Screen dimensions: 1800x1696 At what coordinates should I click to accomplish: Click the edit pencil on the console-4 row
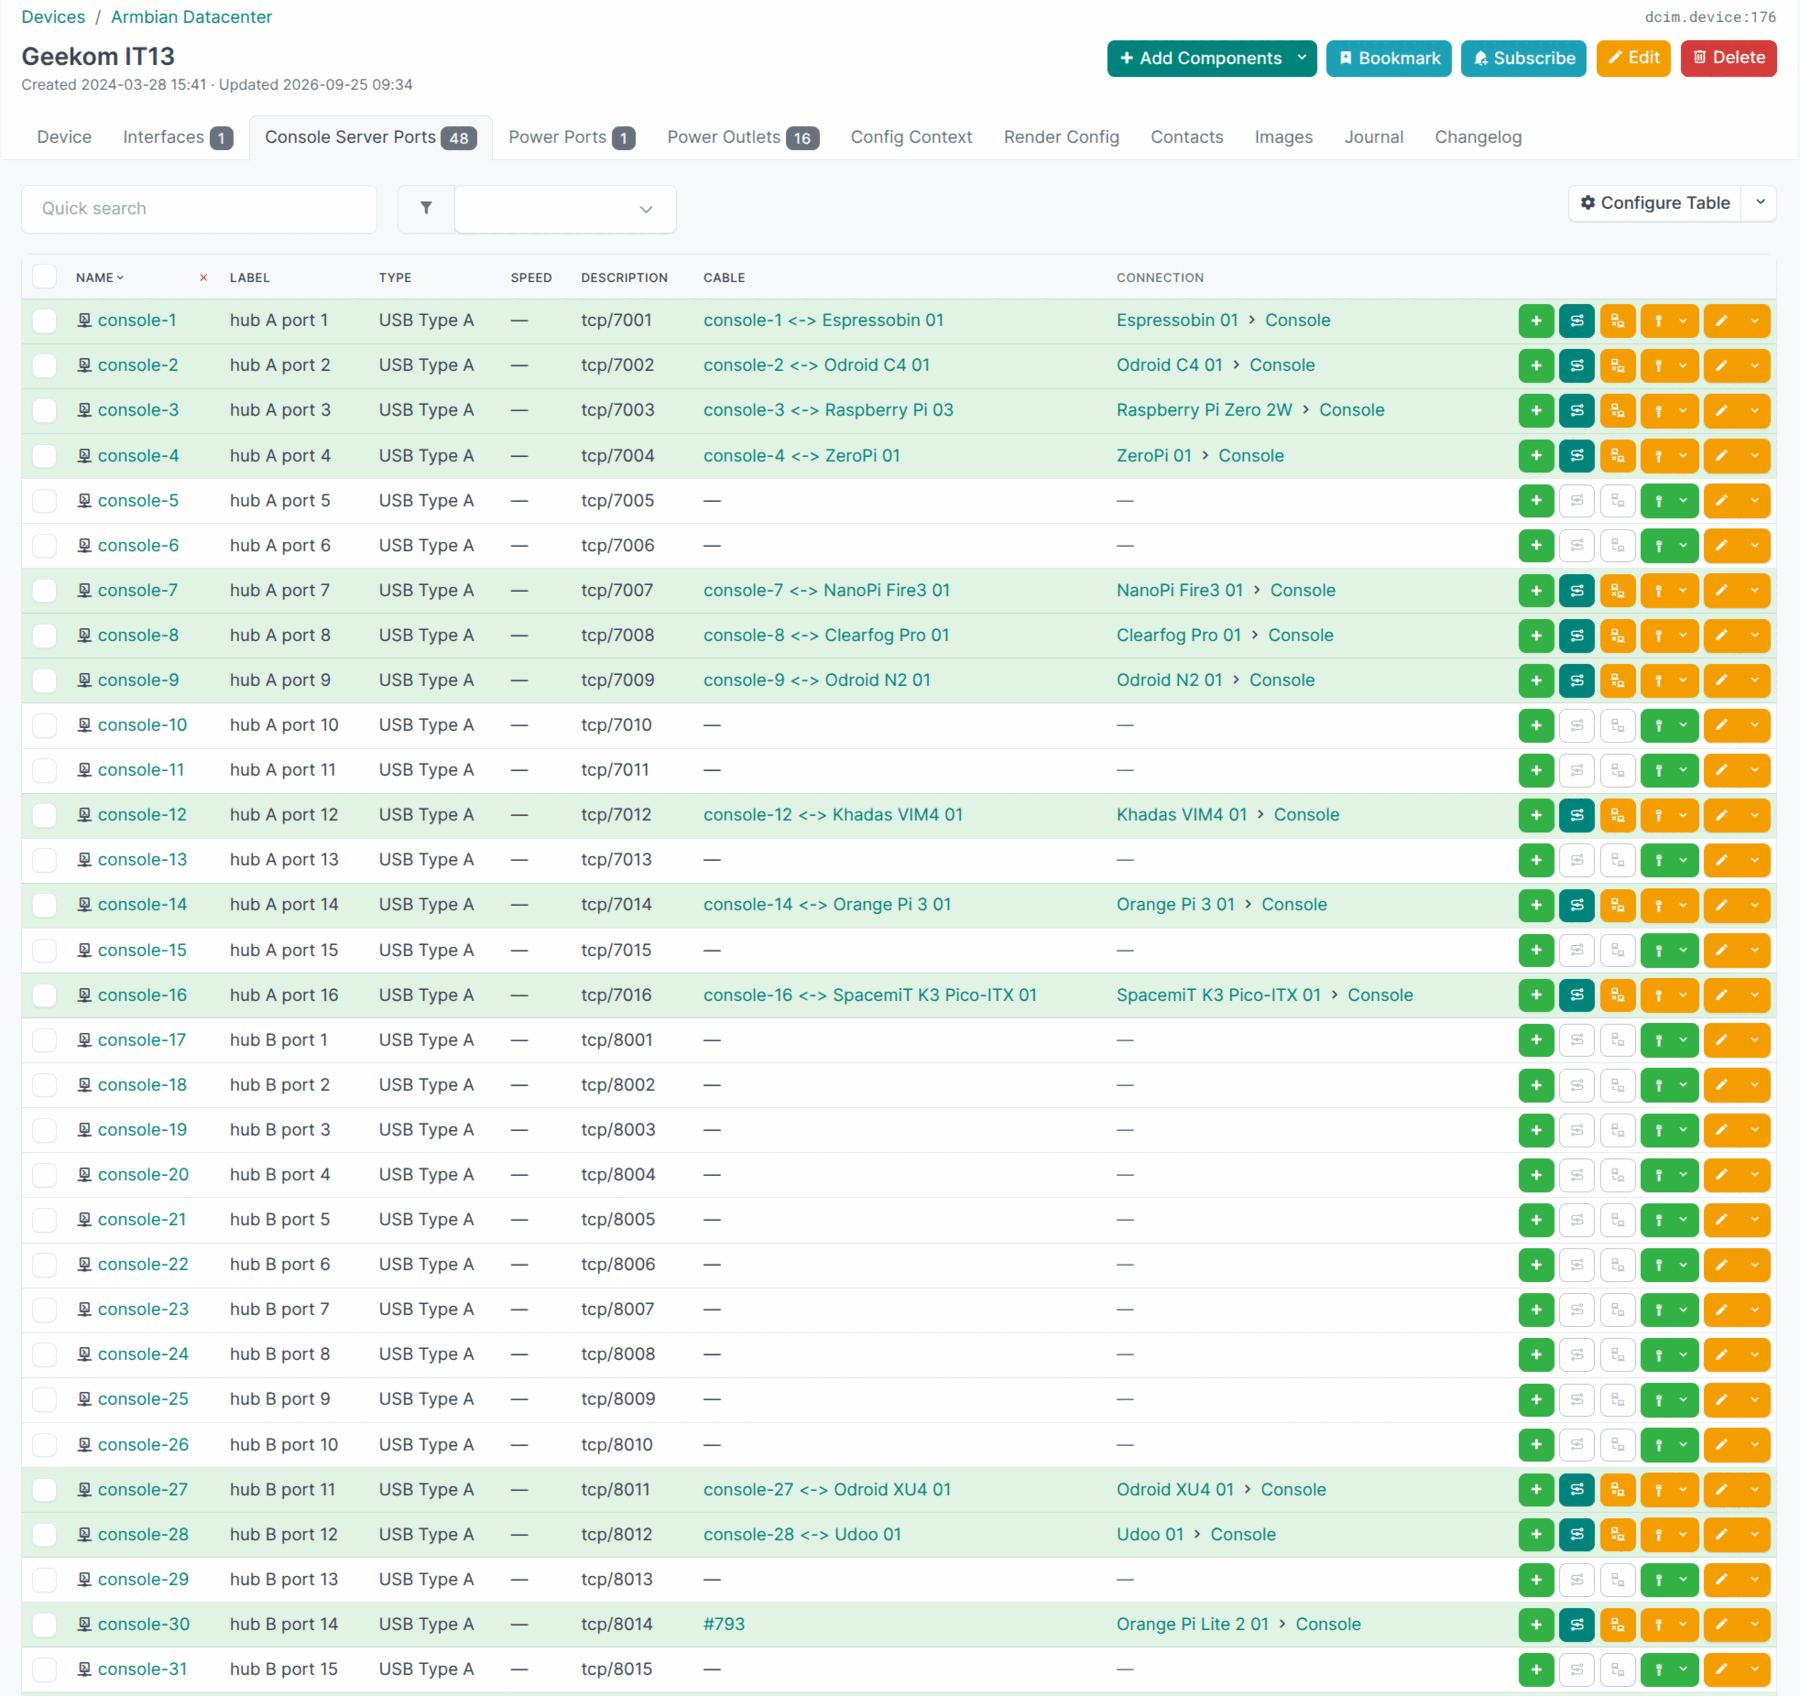point(1721,456)
